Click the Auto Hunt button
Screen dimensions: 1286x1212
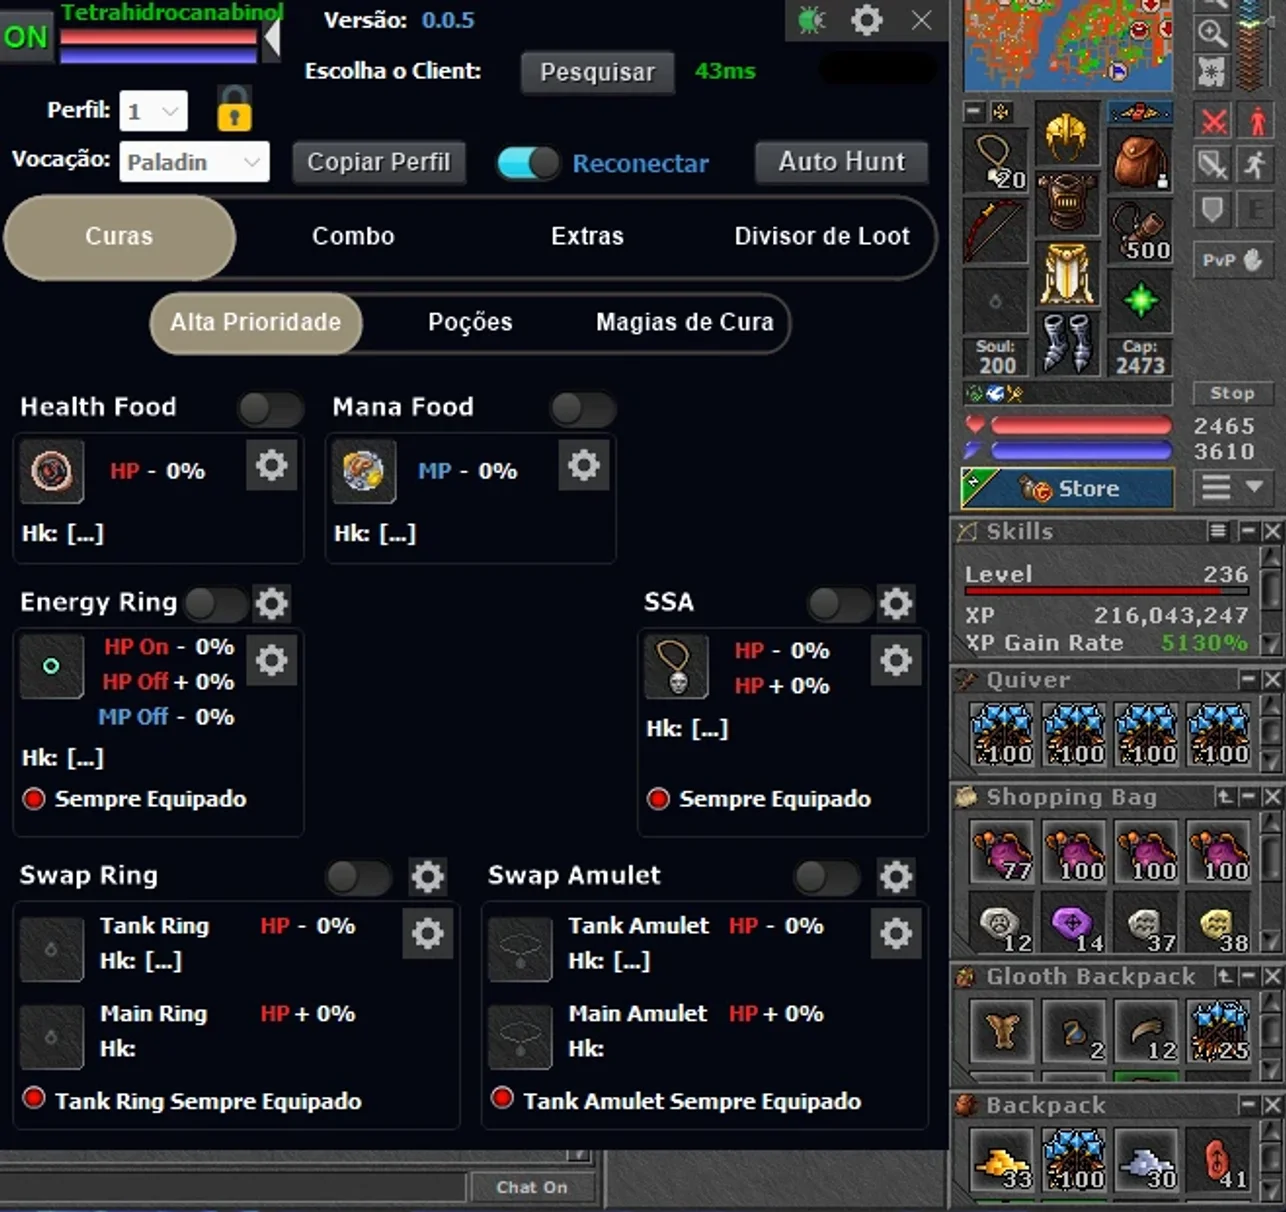(x=842, y=162)
